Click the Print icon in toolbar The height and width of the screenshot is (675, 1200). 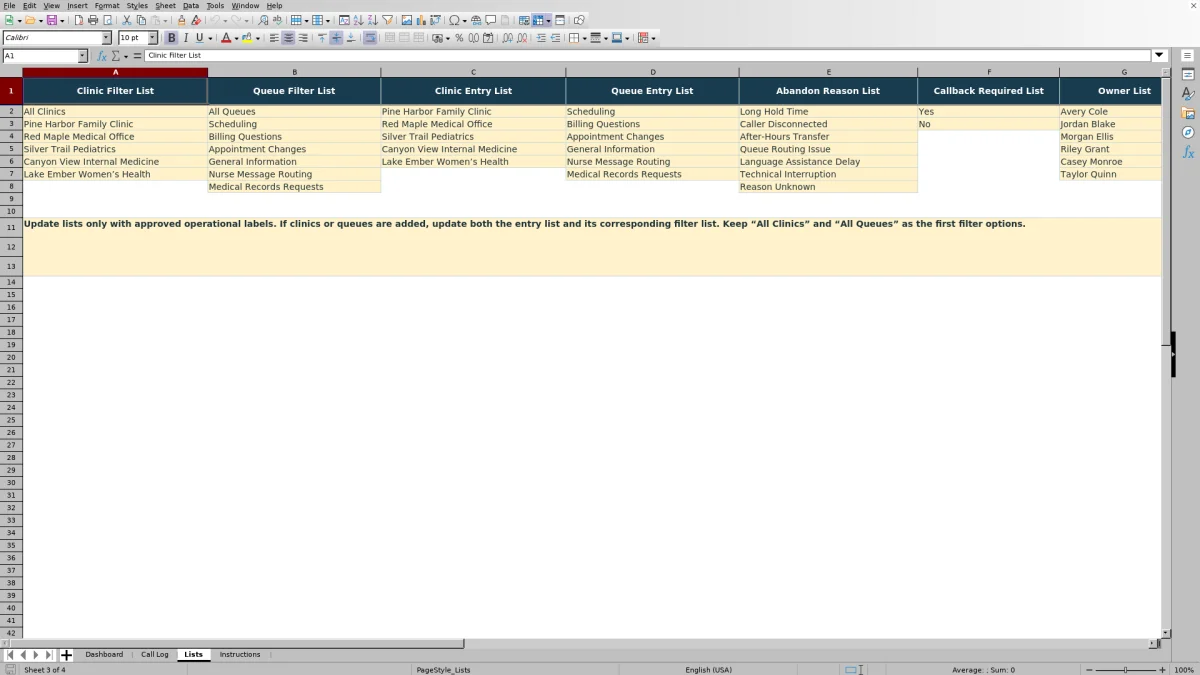pos(93,20)
